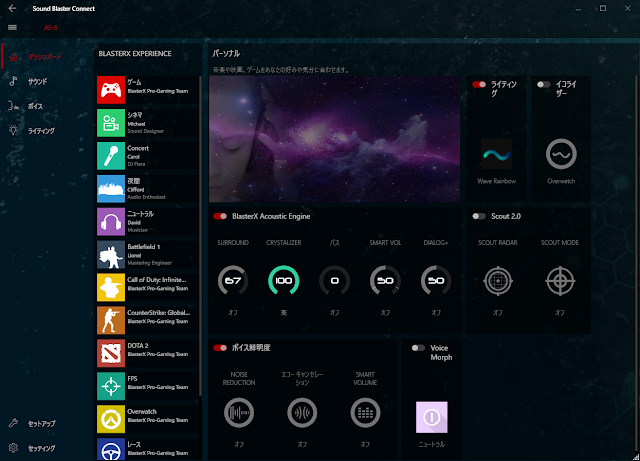Click the Sound Blaster Connect window title
The image size is (640, 461).
(x=64, y=8)
